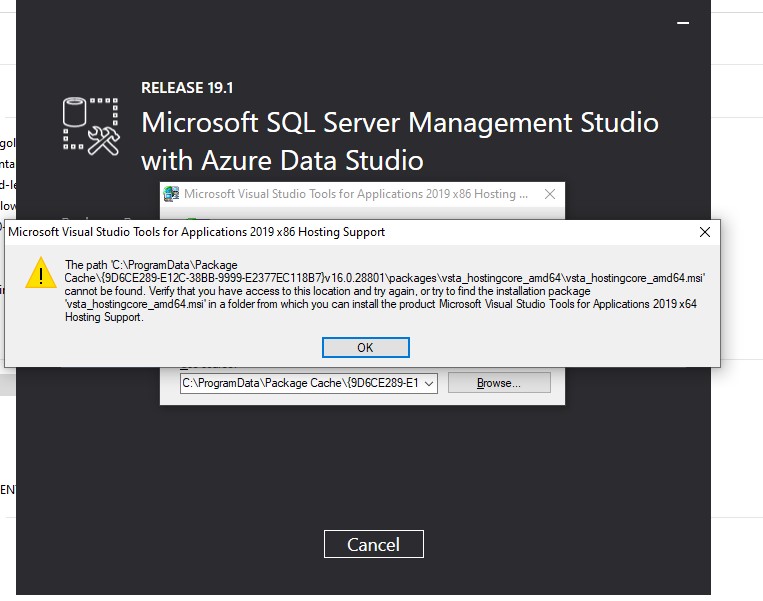
Task: Close the Hosting Support warning dialog
Action: tap(705, 232)
